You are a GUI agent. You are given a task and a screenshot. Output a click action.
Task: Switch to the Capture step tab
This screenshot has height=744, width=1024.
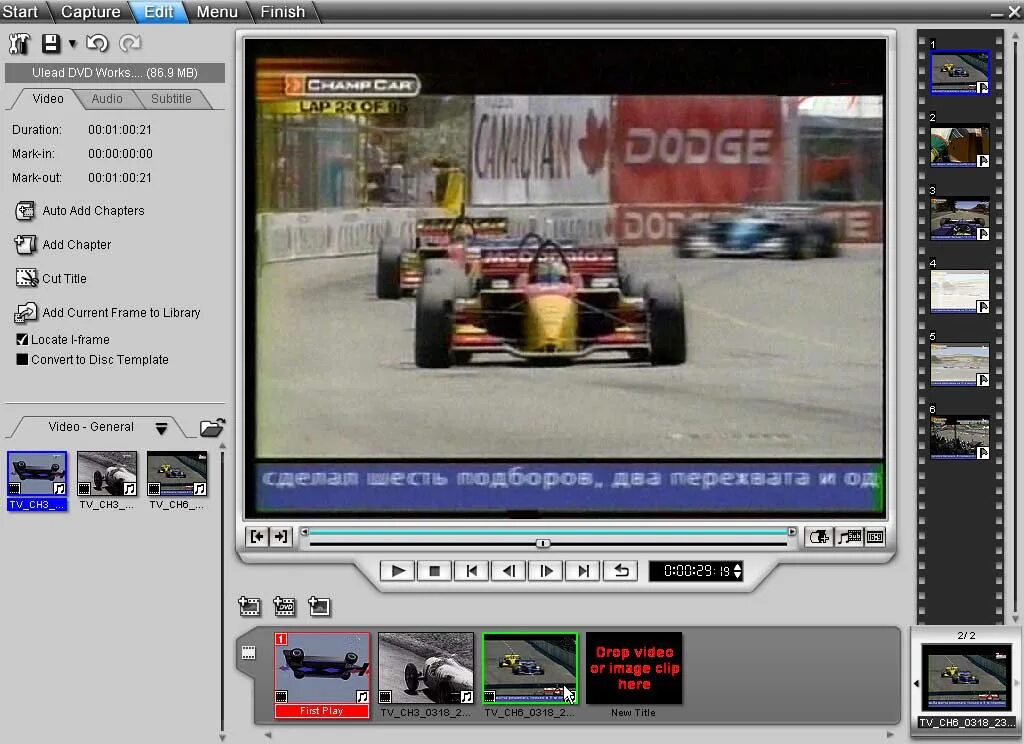click(x=90, y=12)
